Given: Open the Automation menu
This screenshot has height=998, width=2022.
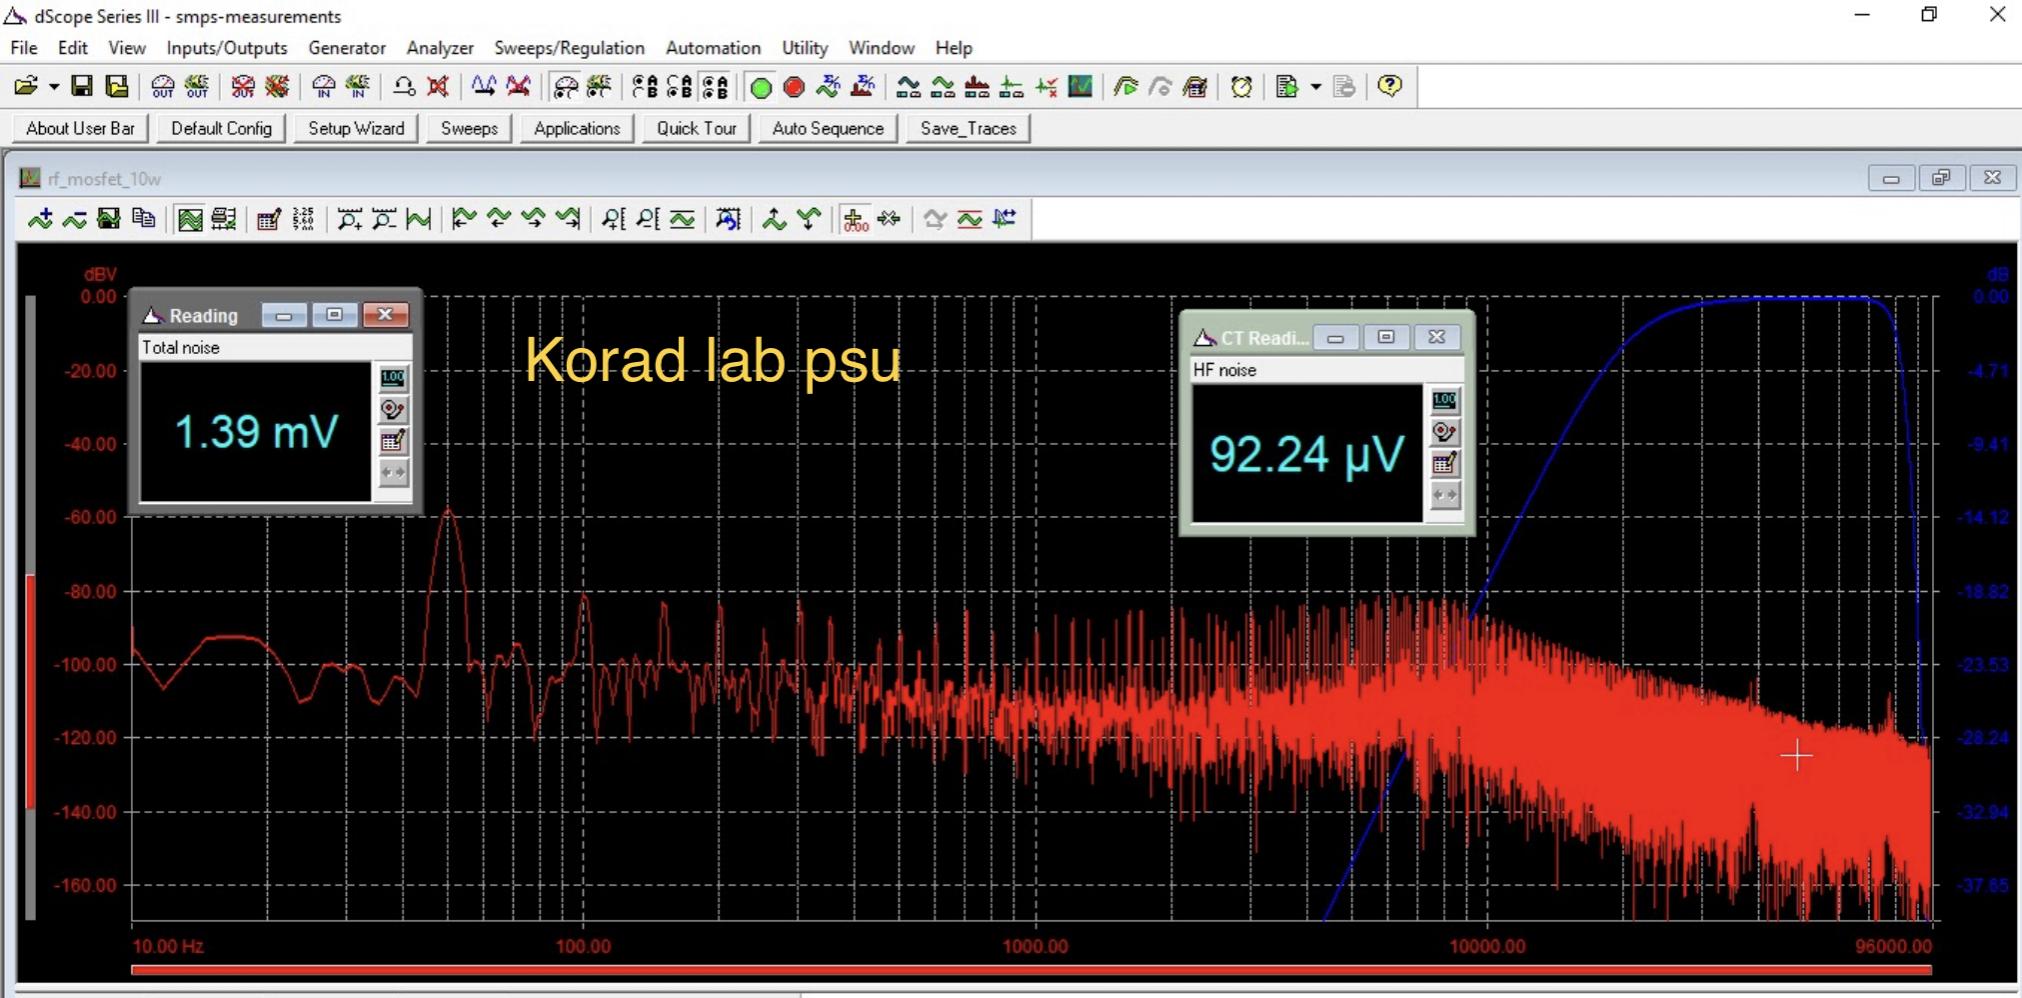Looking at the screenshot, I should 713,48.
